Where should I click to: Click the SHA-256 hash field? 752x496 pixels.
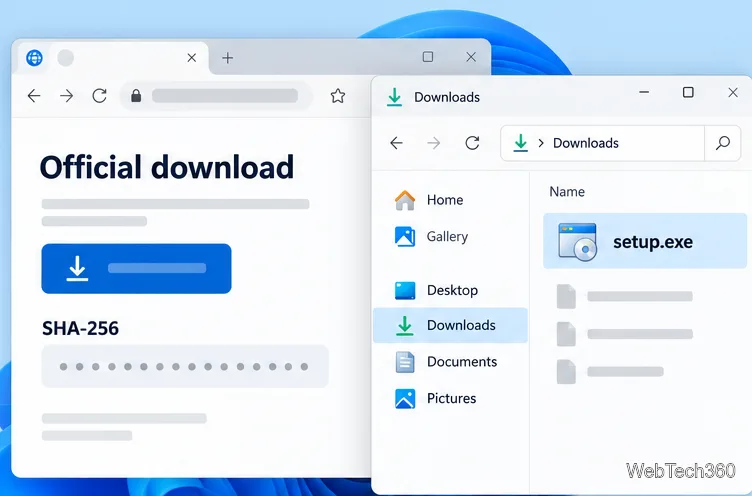click(x=185, y=366)
